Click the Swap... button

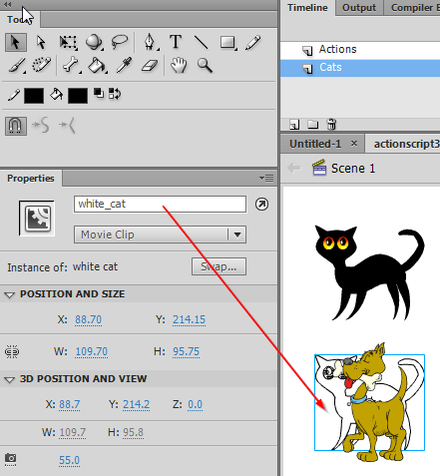(x=219, y=266)
